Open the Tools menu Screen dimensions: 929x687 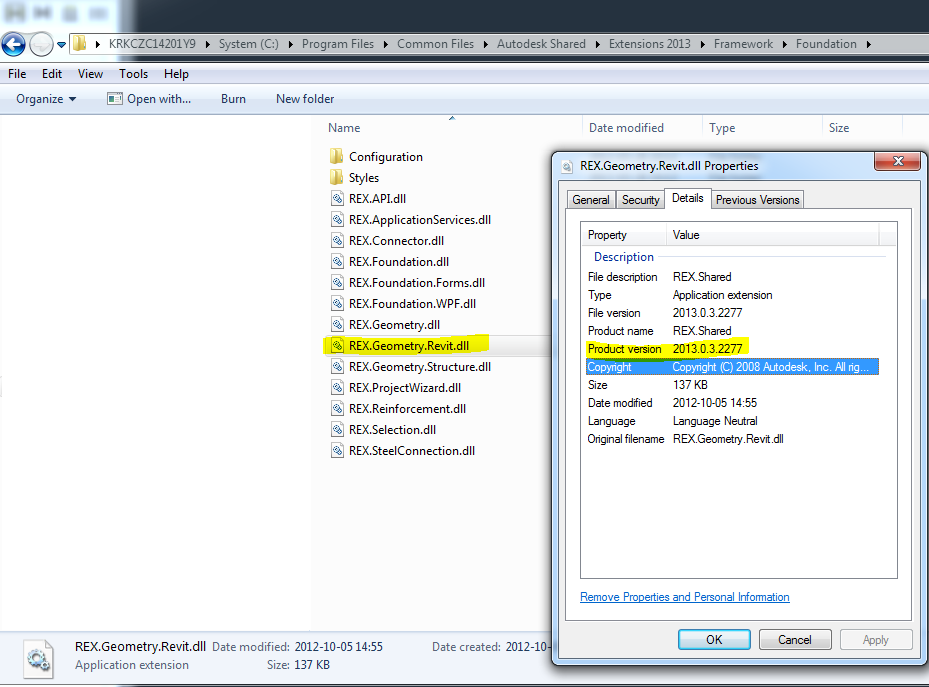click(x=133, y=73)
